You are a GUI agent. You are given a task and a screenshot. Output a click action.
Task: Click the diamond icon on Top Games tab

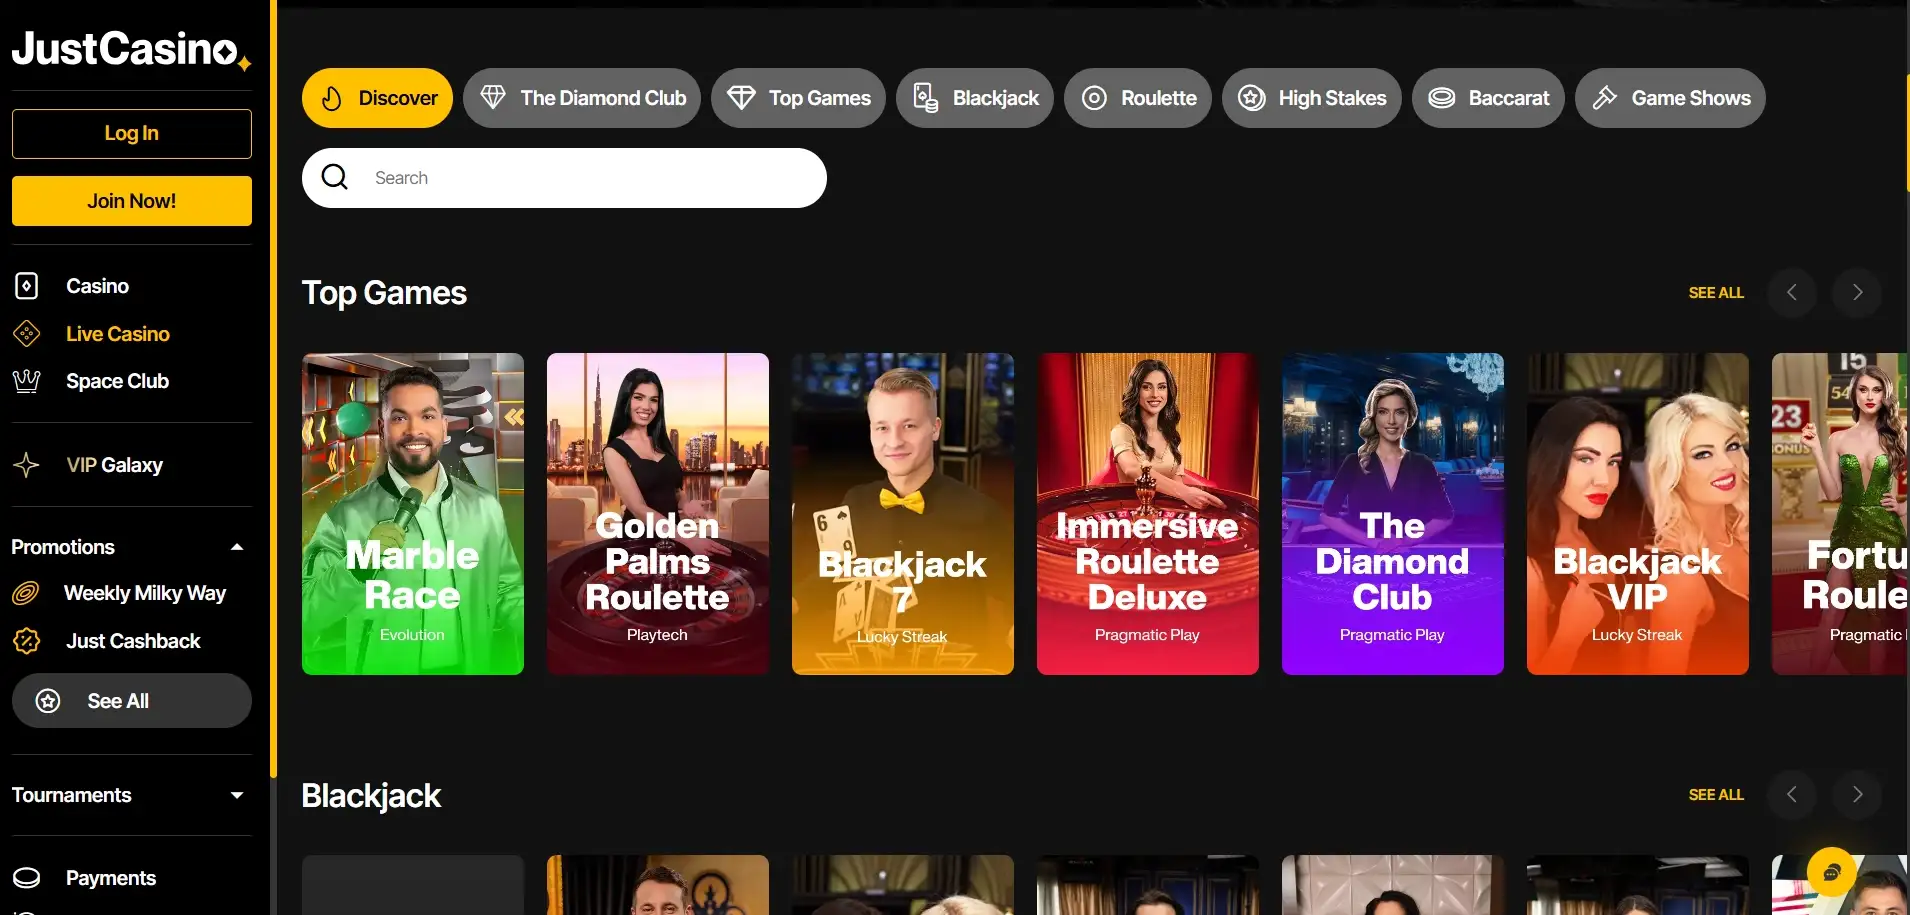741,97
